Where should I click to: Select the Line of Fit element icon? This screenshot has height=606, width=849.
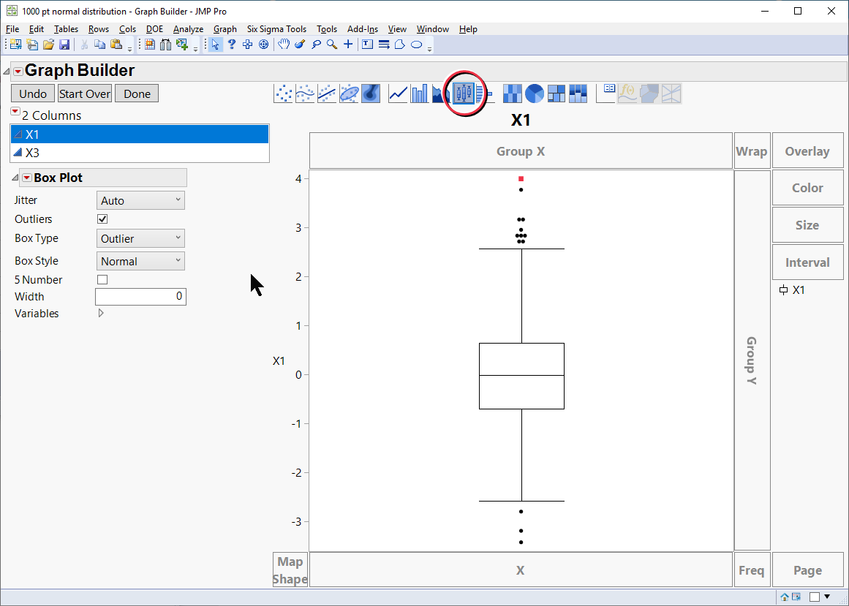pyautogui.click(x=326, y=94)
